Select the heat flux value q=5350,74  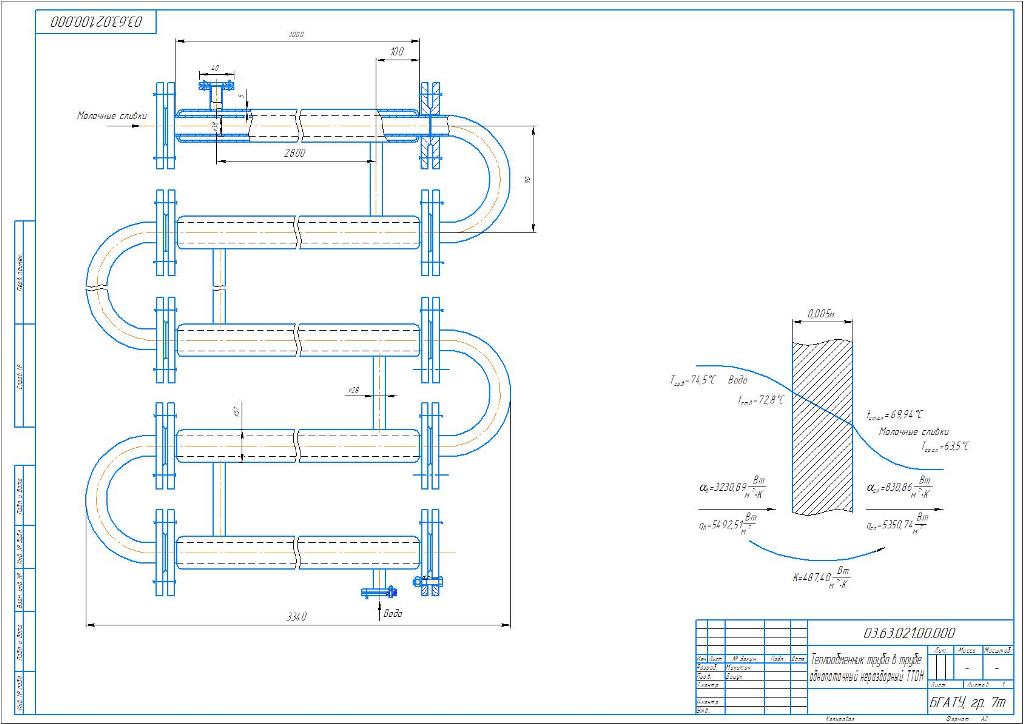[899, 523]
